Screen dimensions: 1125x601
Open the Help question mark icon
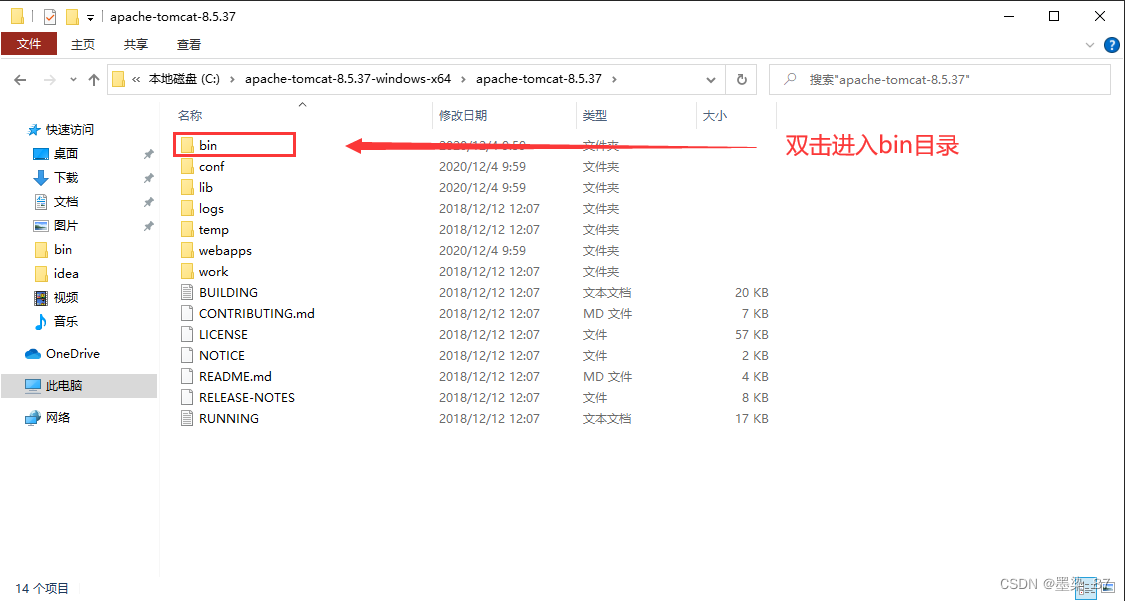click(x=1109, y=44)
